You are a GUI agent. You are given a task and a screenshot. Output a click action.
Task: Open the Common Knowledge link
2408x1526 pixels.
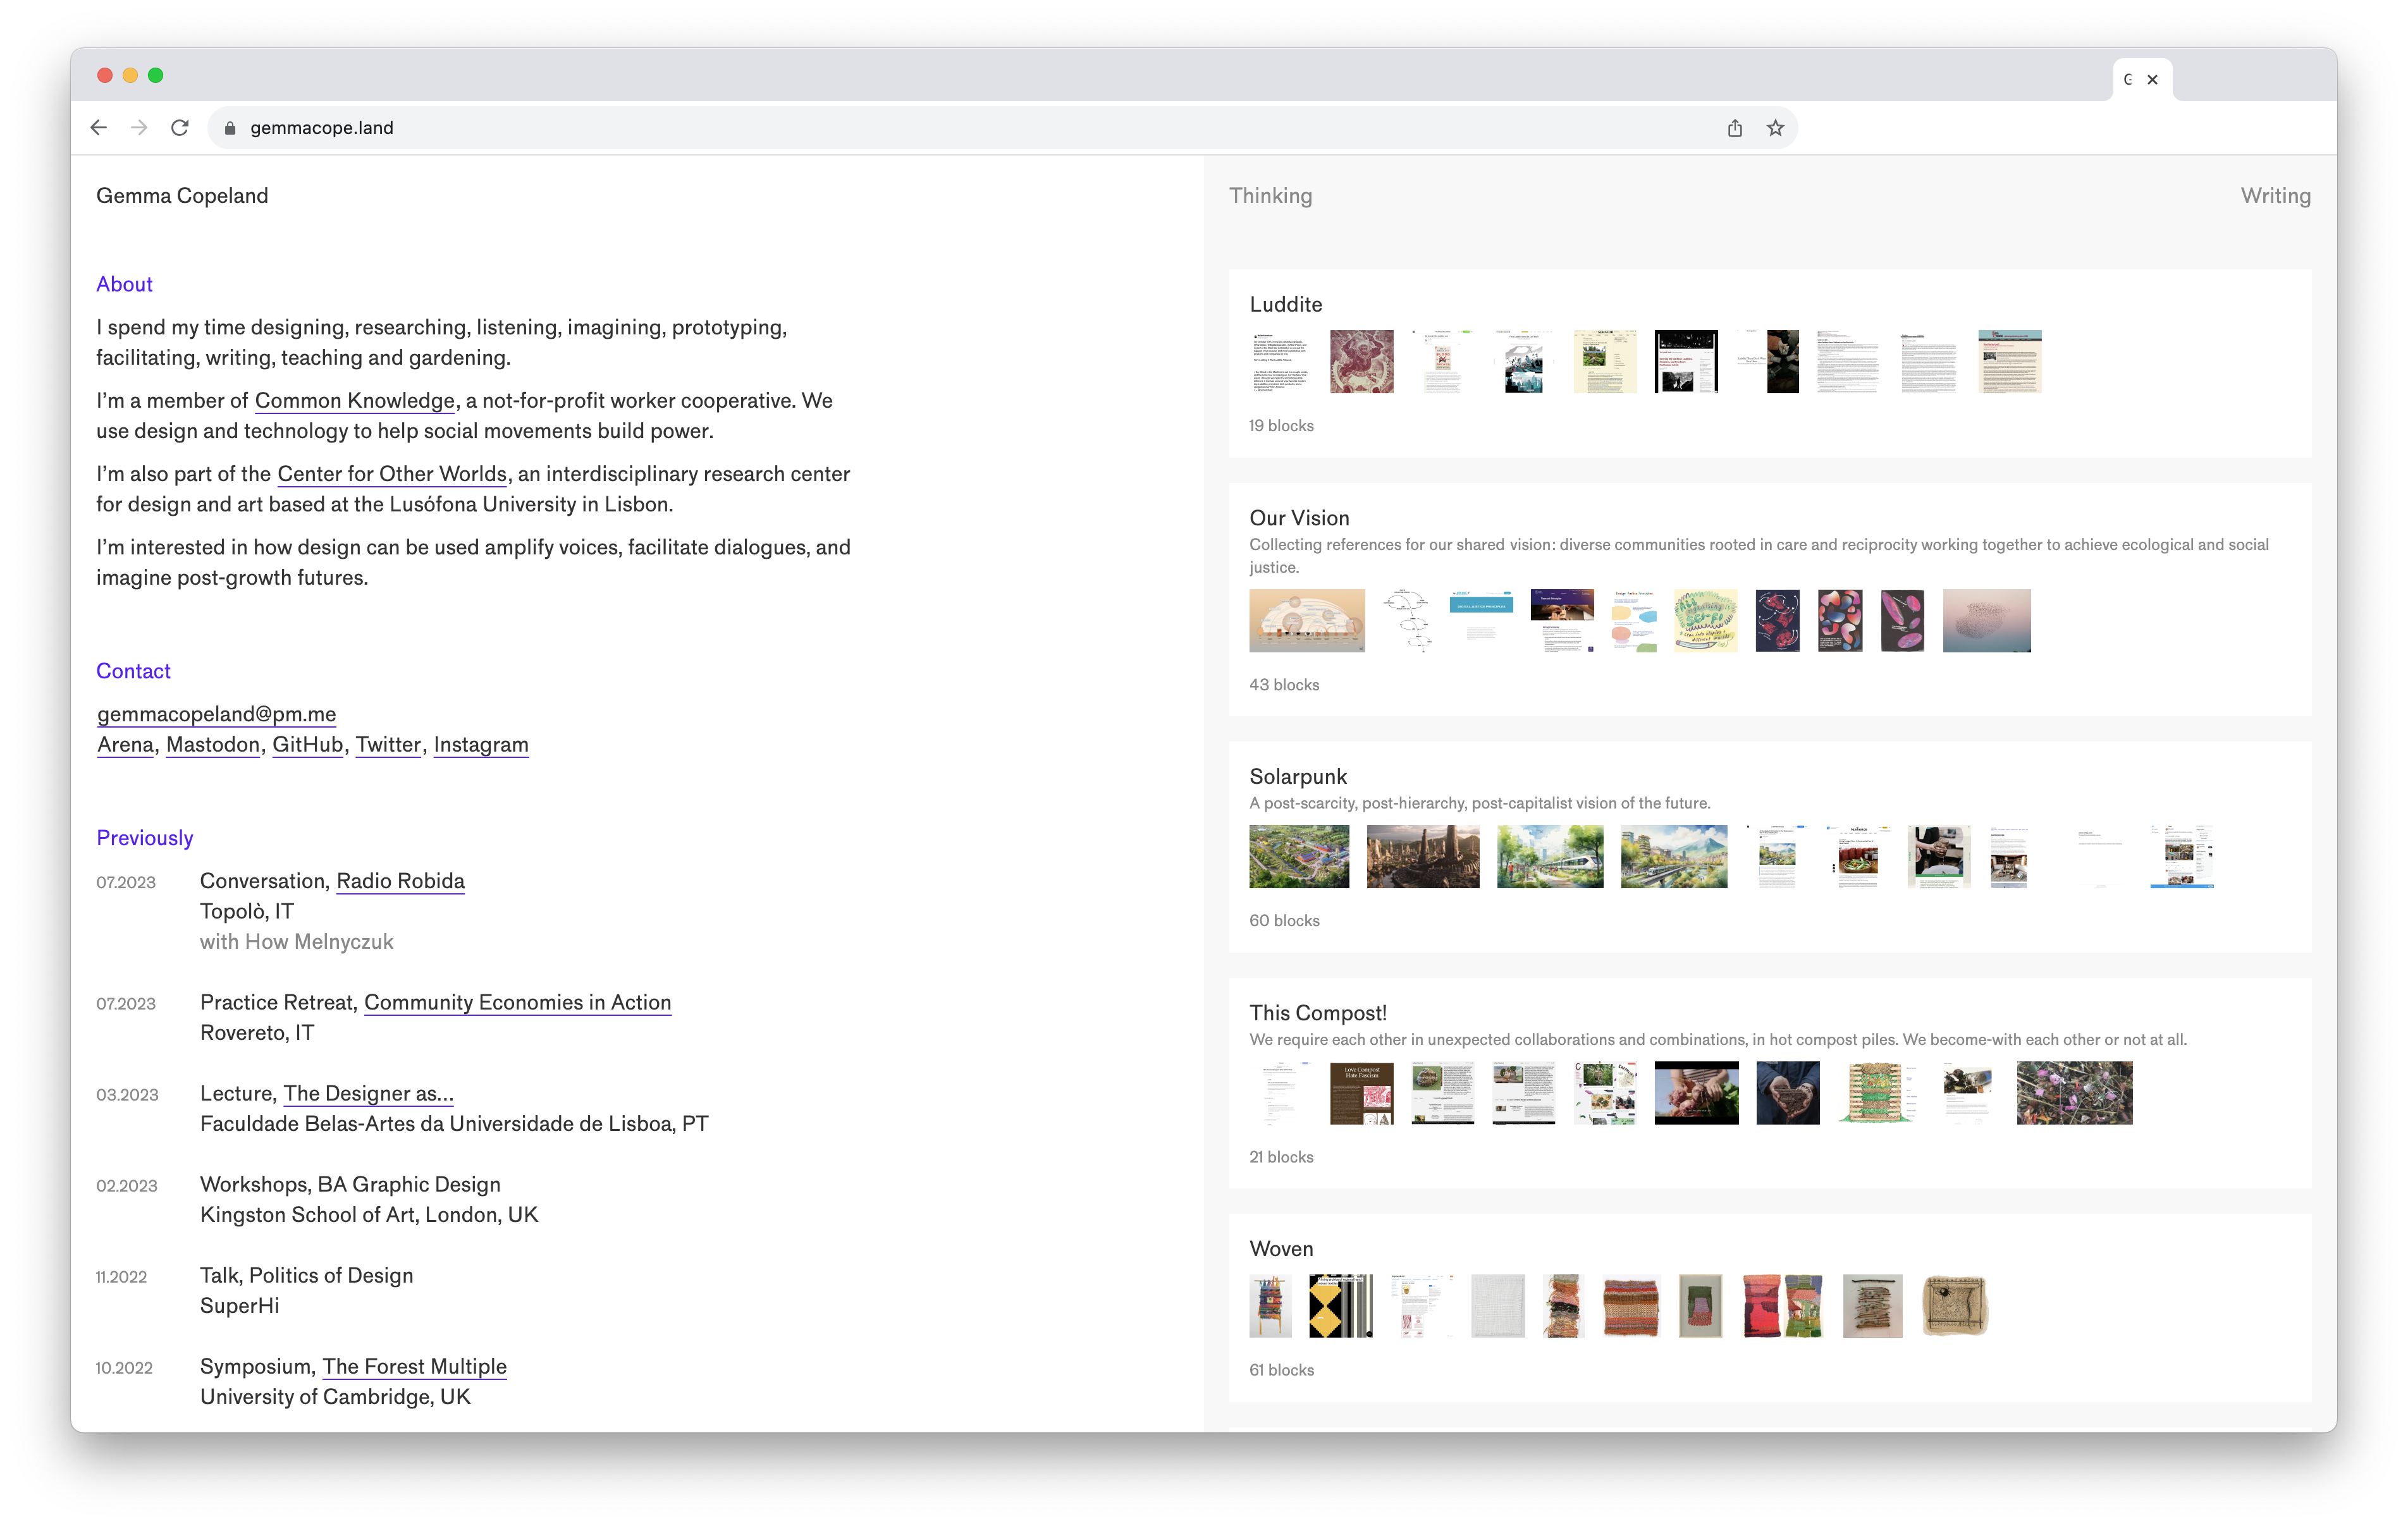[x=354, y=401]
